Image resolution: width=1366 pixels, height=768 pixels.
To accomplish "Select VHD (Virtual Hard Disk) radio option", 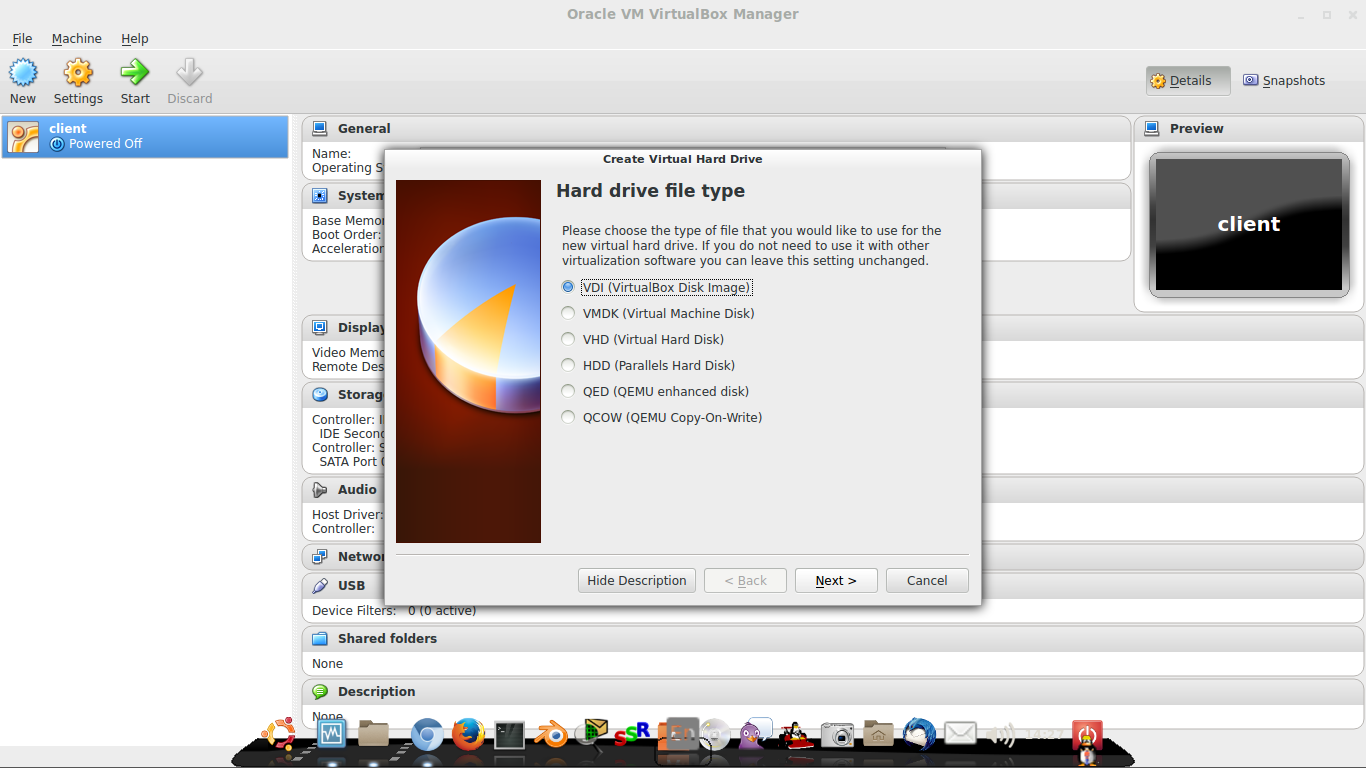I will click(568, 339).
